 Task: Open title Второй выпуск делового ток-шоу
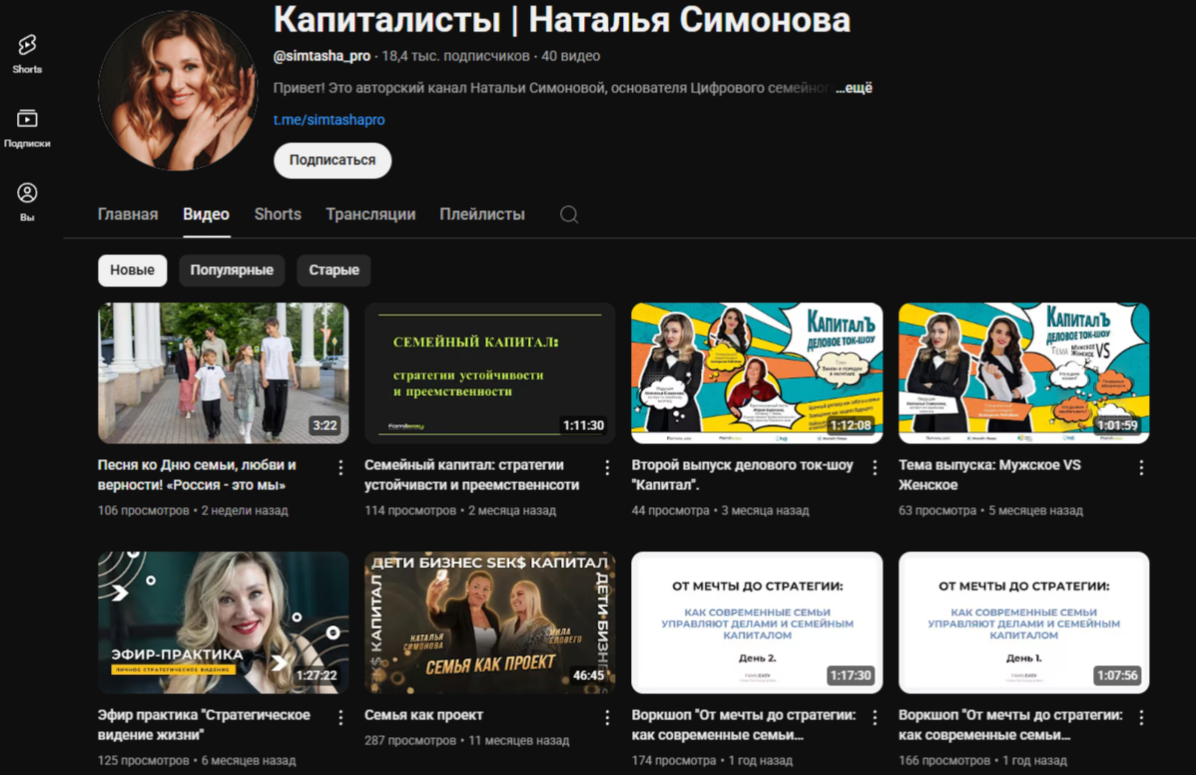tap(742, 474)
